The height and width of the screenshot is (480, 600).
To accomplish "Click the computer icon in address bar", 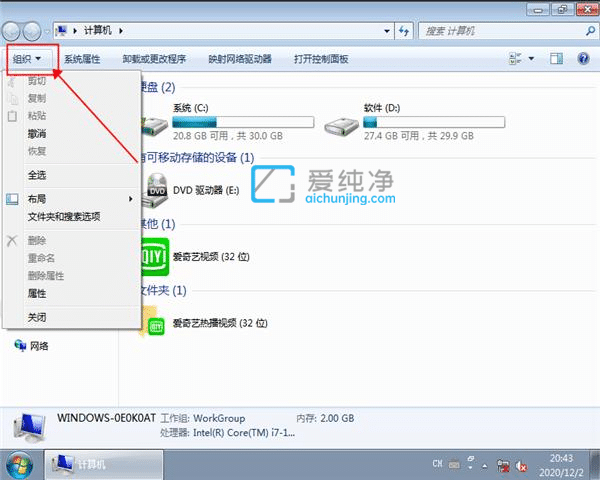I will click(x=61, y=31).
